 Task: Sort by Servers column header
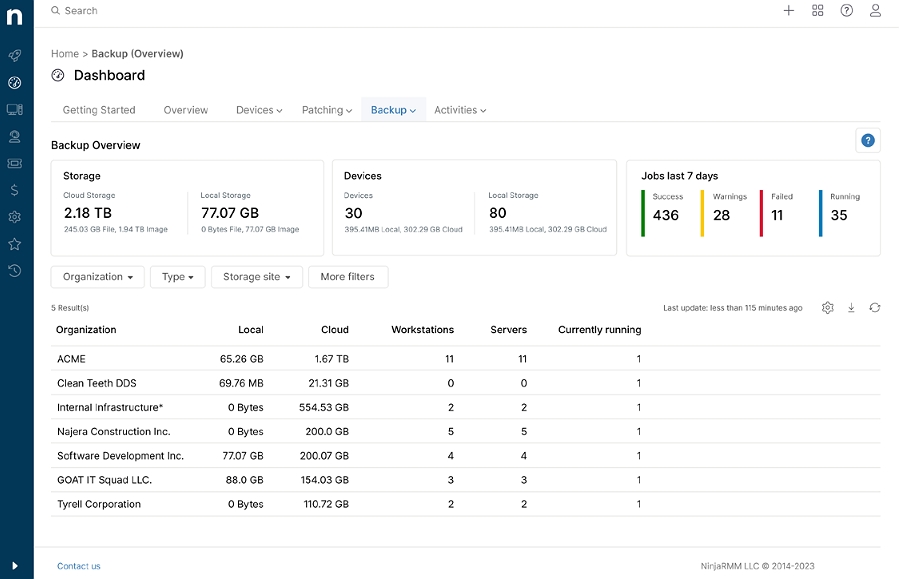tap(509, 330)
